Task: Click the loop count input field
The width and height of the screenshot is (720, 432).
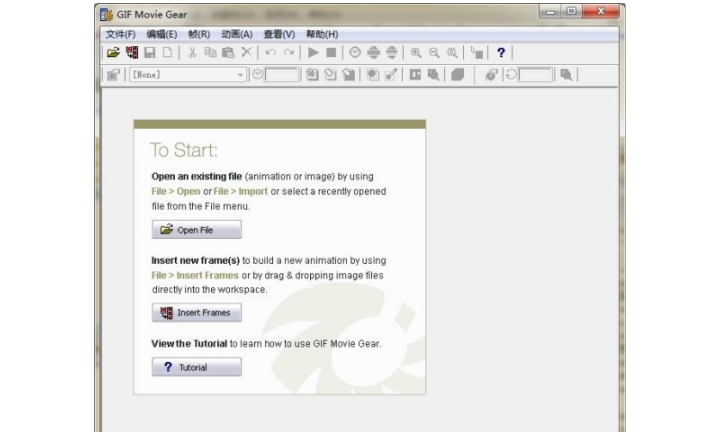Action: [535, 75]
